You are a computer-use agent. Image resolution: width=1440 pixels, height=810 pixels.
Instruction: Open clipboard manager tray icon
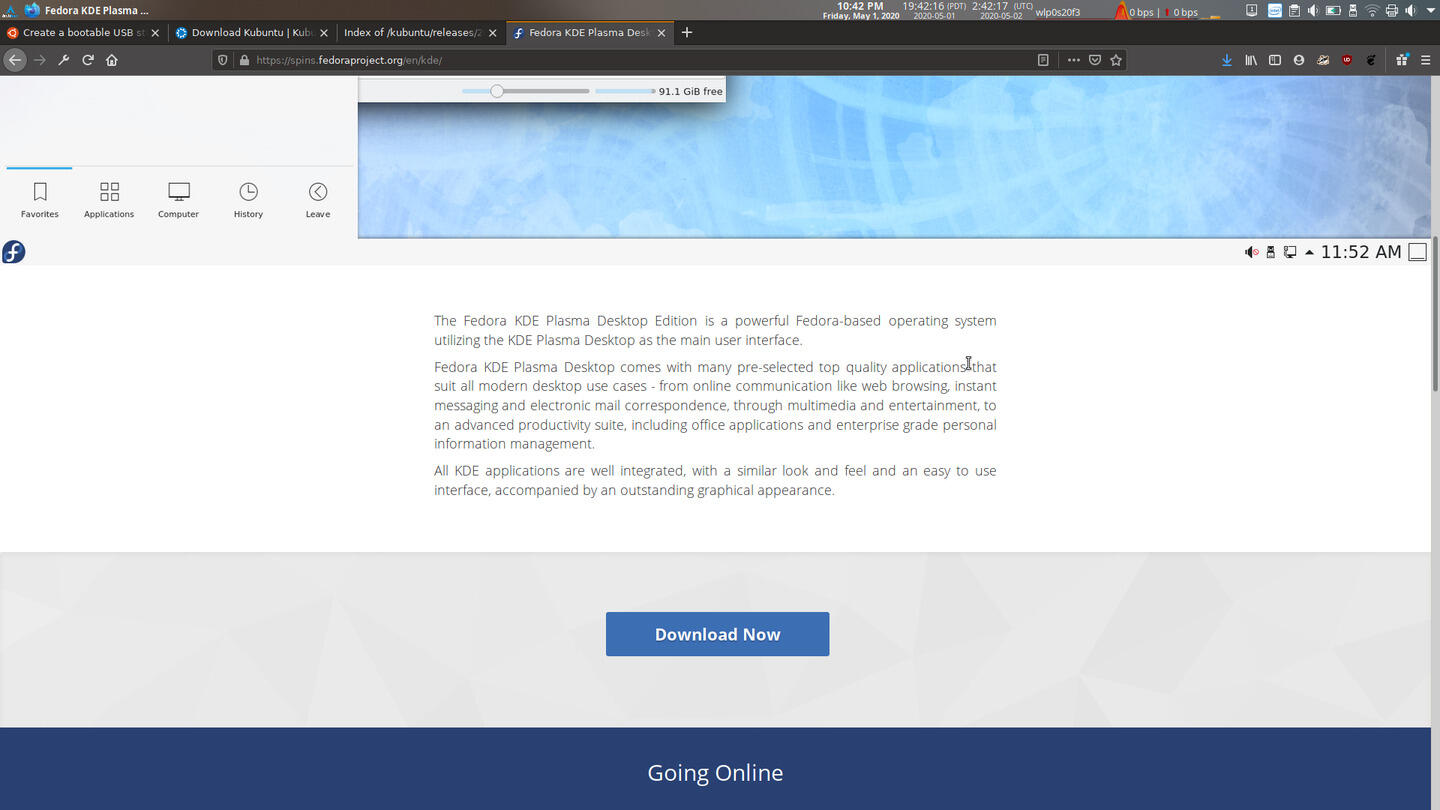(1294, 10)
